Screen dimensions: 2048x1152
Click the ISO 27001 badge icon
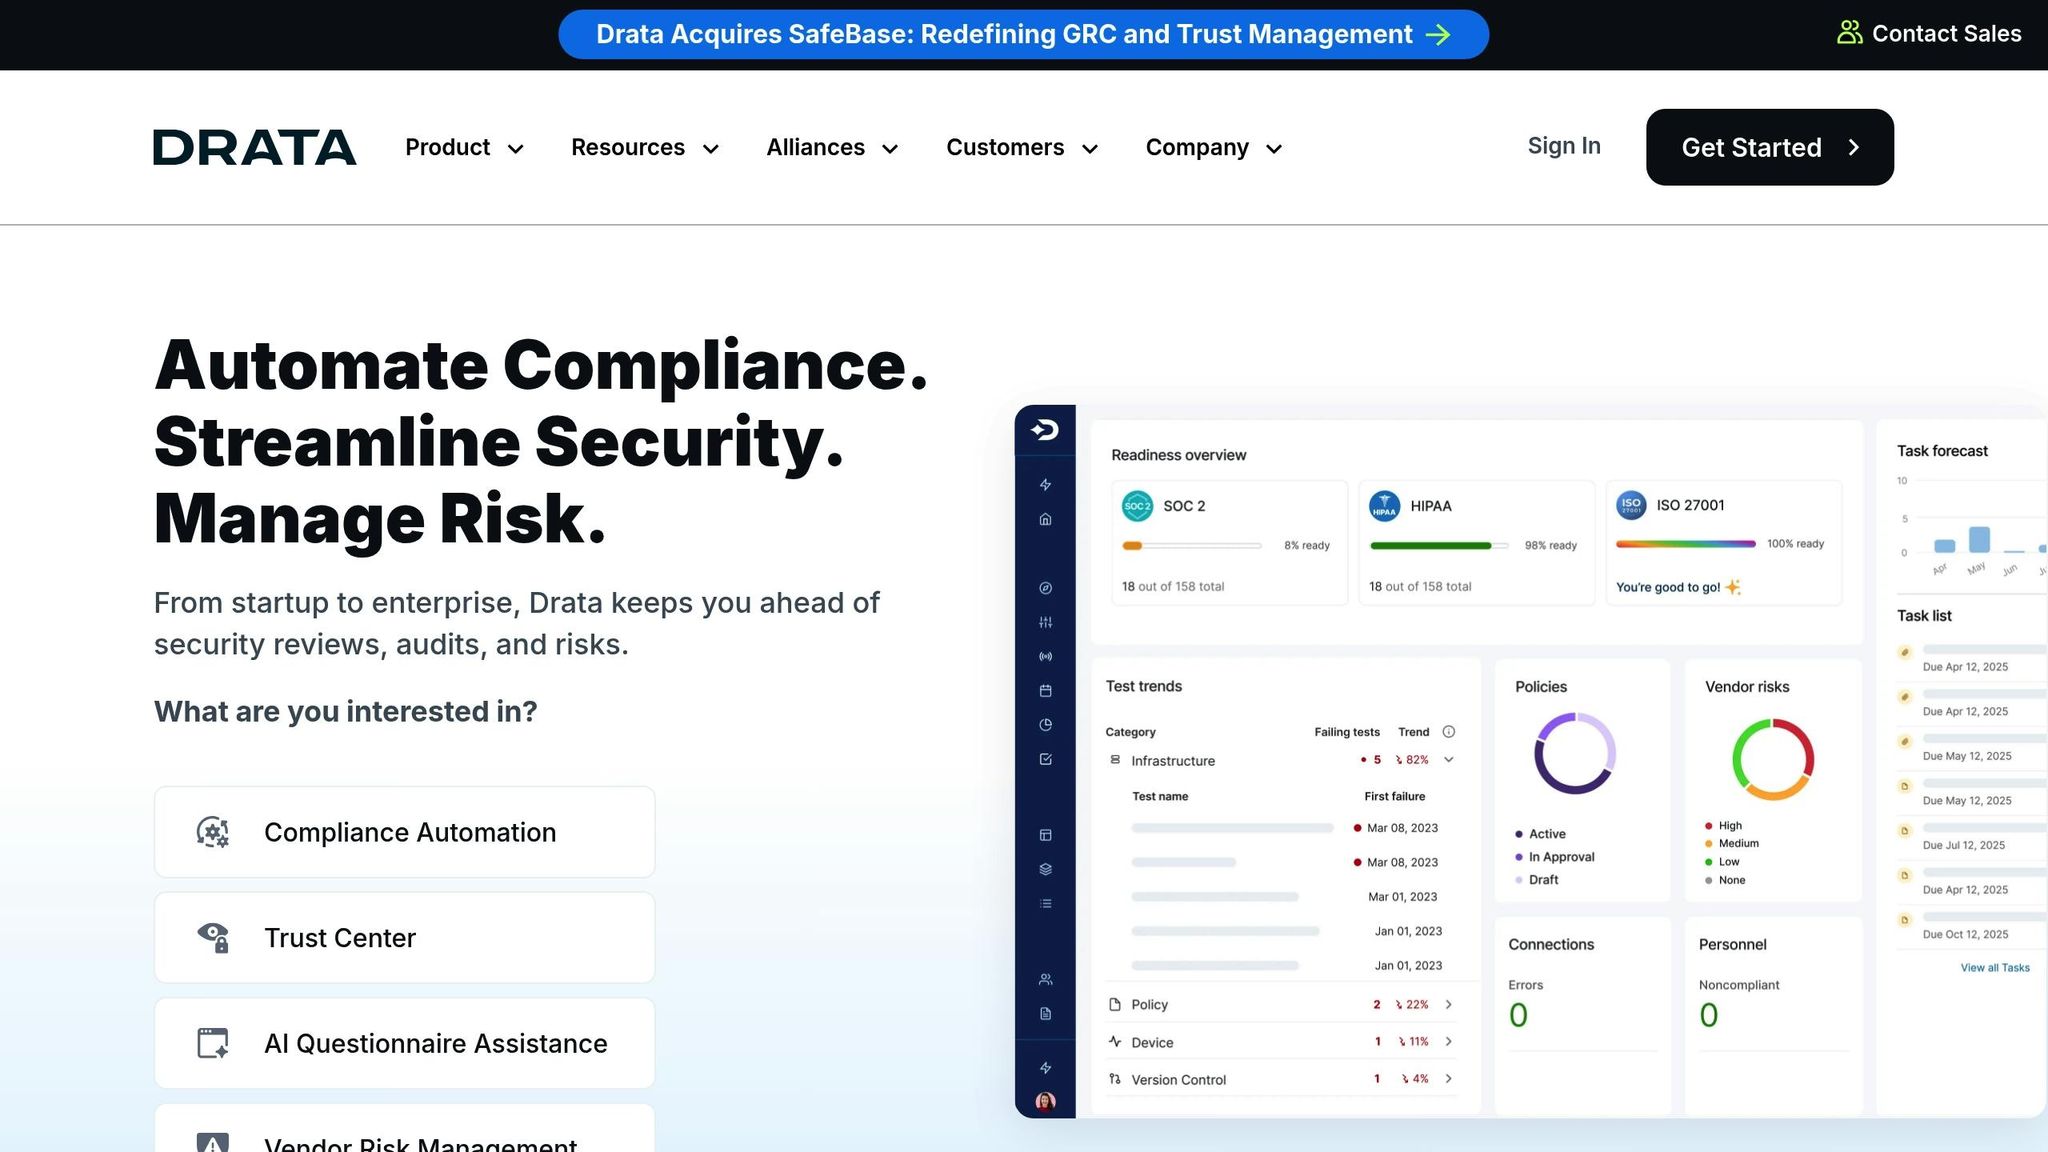(1631, 505)
